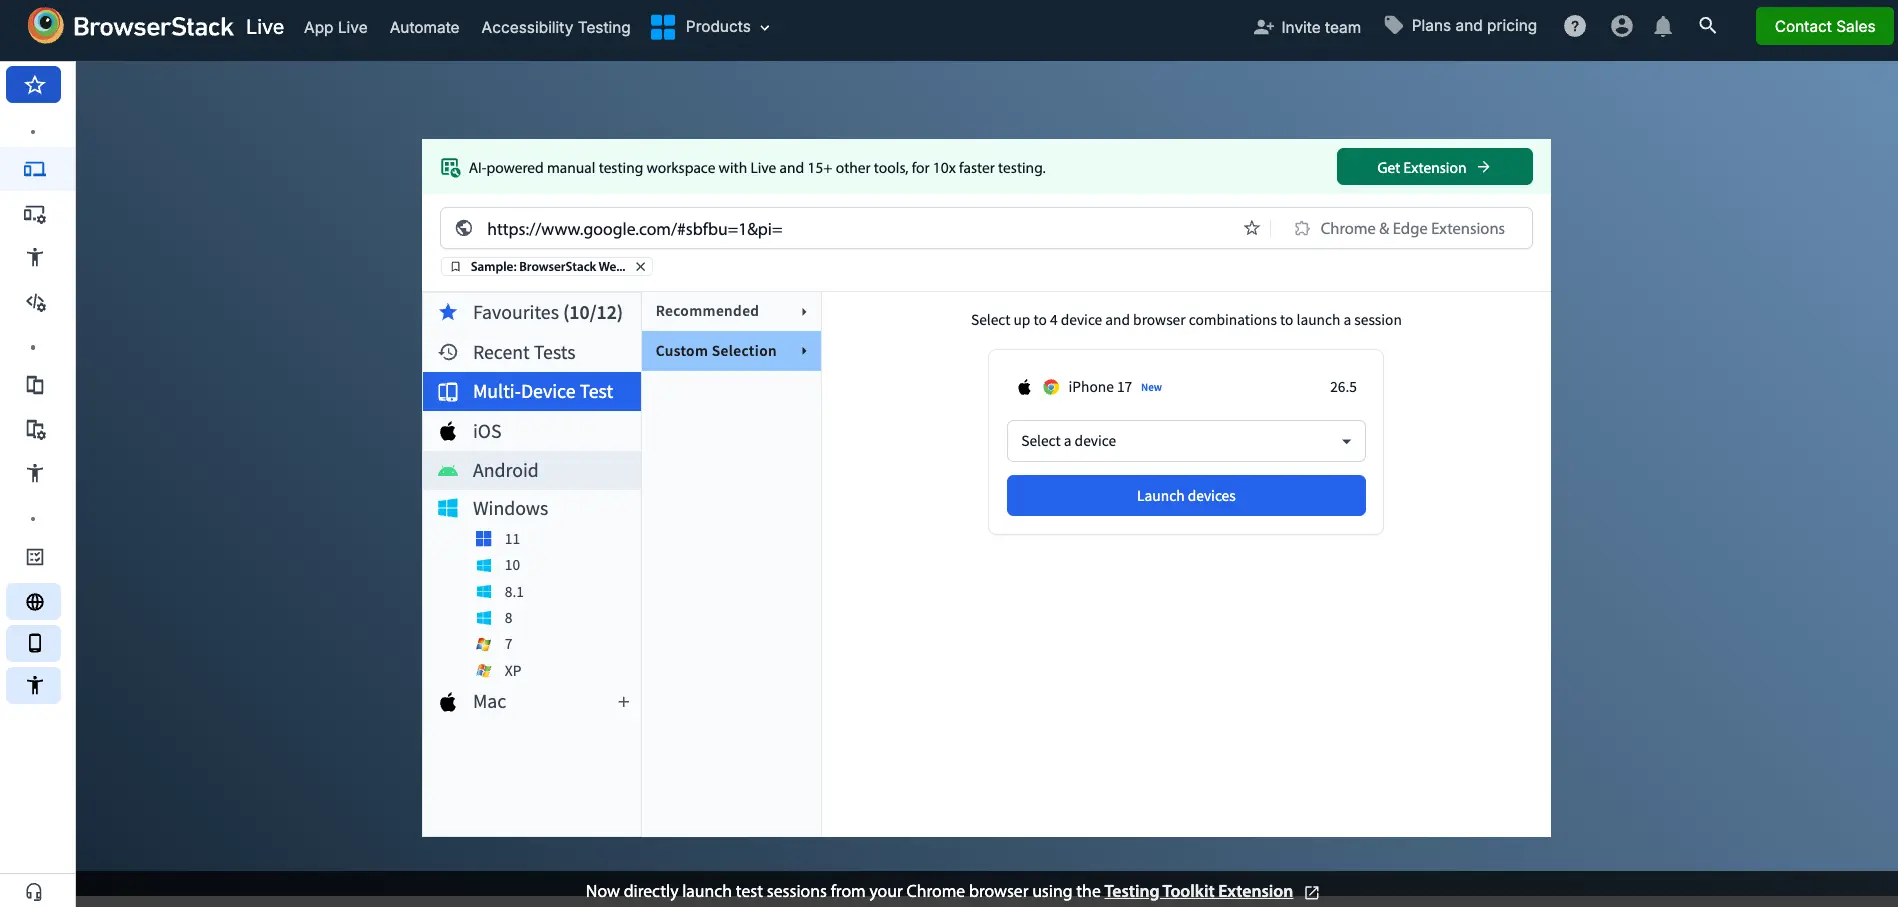Open the blue star quick-launch button in sidebar
The height and width of the screenshot is (907, 1898).
tap(34, 85)
